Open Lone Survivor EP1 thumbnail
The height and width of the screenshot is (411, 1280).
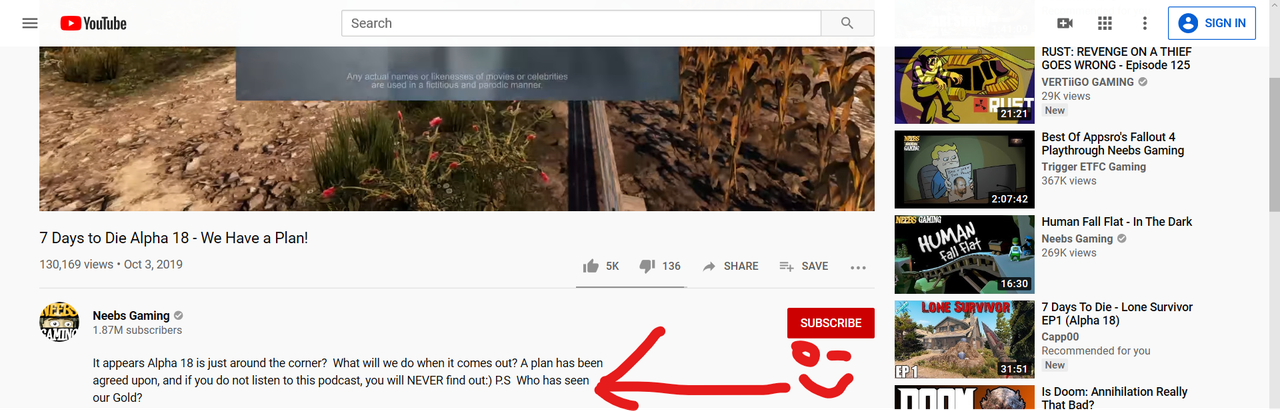963,340
